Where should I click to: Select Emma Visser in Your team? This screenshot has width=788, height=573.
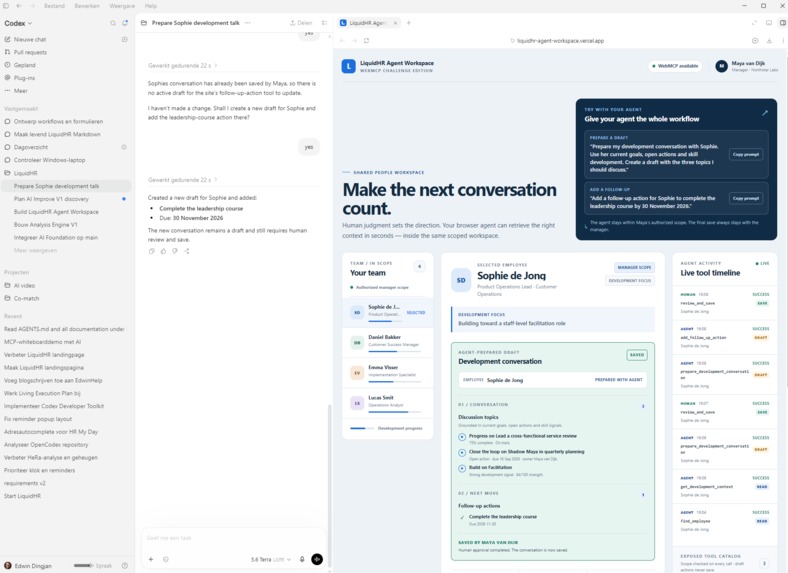387,372
